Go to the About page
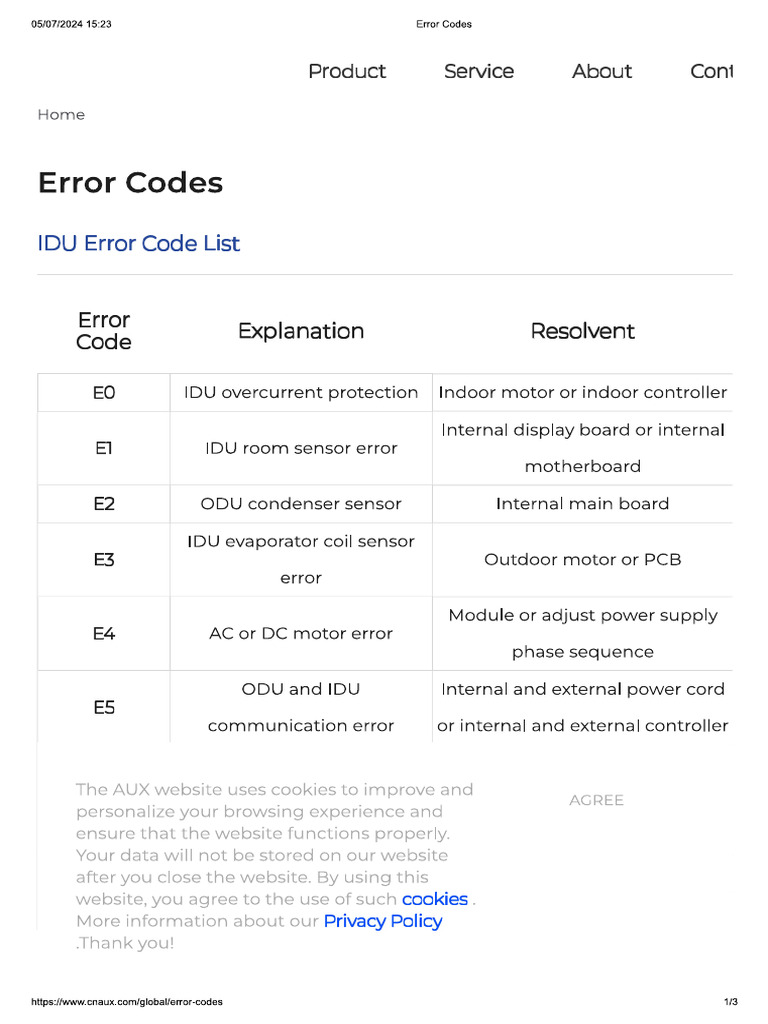This screenshot has height=1024, width=768. coord(602,71)
